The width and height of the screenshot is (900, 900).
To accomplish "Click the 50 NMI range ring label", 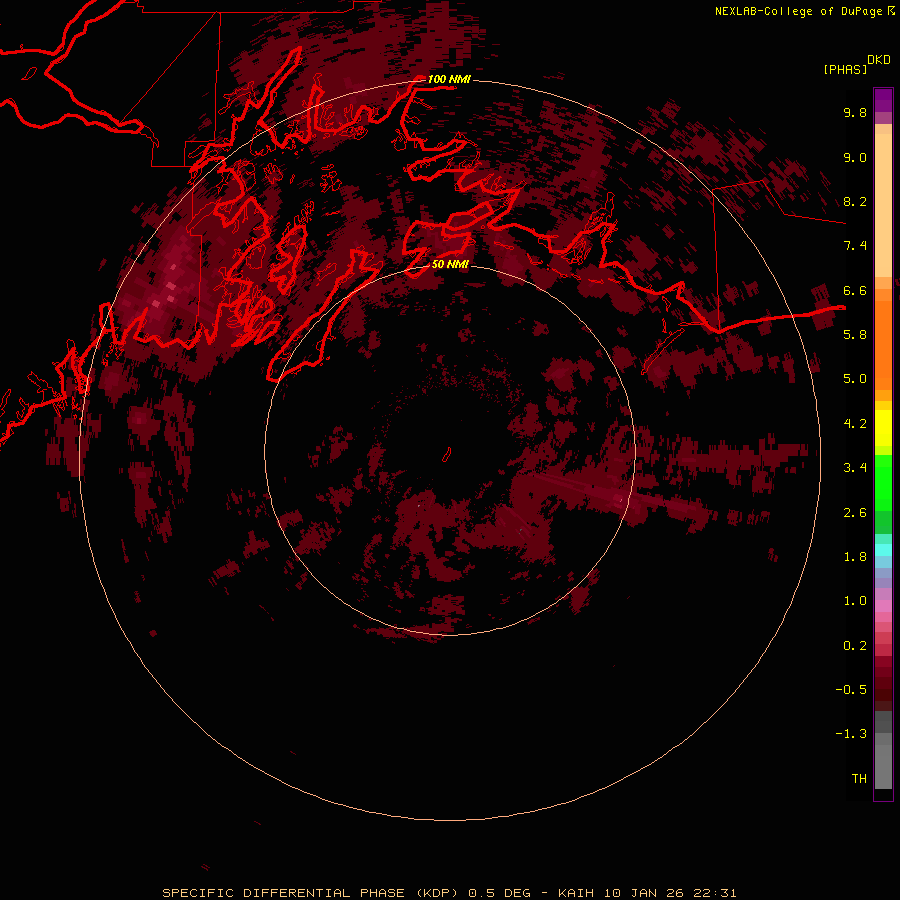I will pos(450,264).
